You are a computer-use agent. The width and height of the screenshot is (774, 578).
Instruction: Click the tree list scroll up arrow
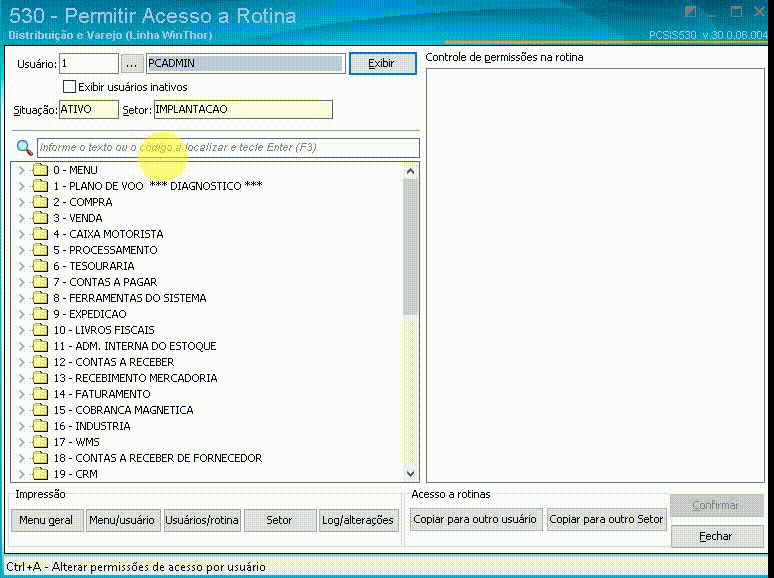[x=410, y=171]
